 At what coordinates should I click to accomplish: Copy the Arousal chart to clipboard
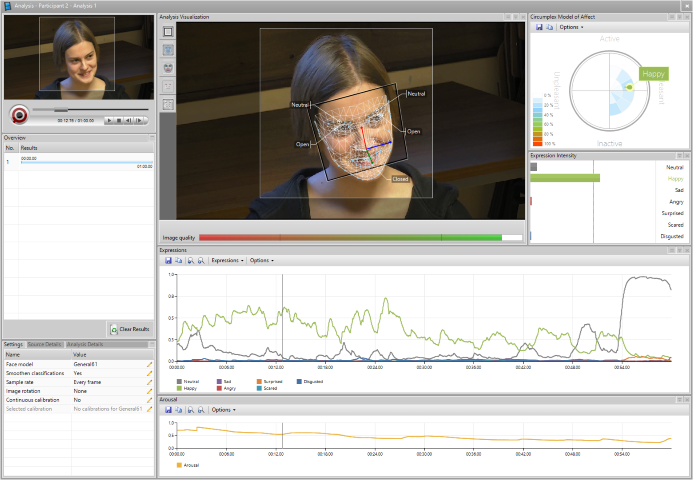(x=179, y=410)
